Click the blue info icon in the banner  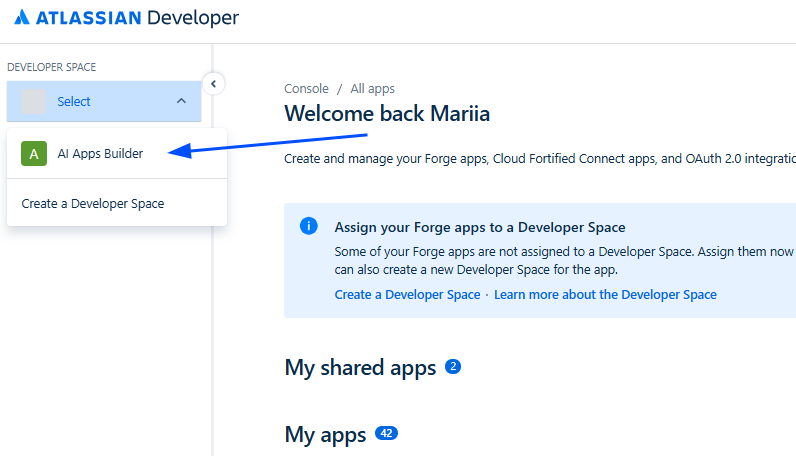309,226
